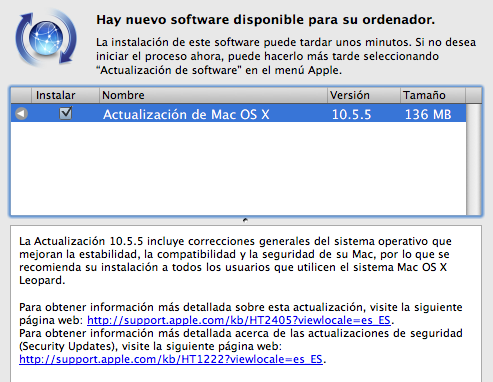Click the update list vertical scrollbar
The image size is (493, 382).
click(473, 159)
